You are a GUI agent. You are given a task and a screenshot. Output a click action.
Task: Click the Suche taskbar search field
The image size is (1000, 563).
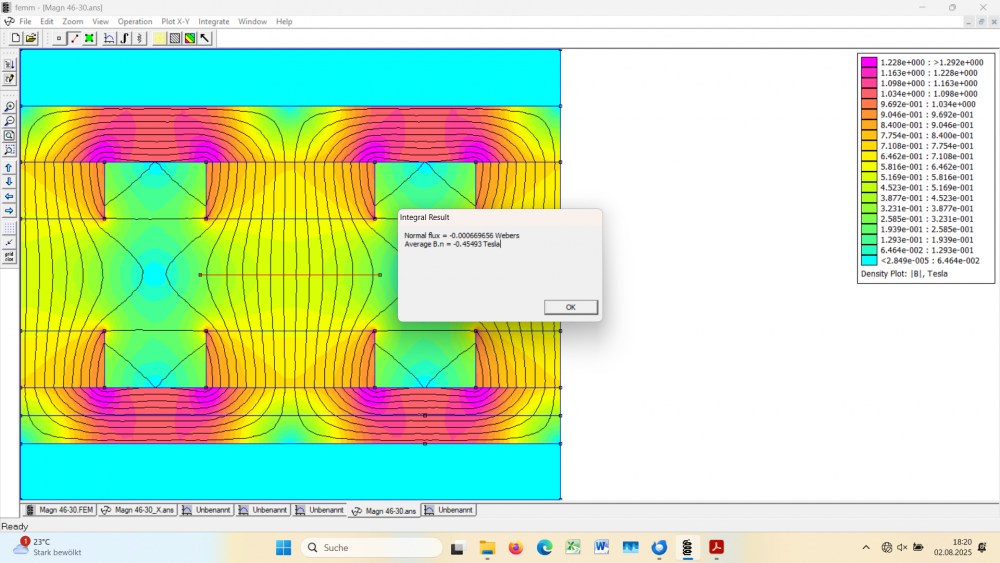[371, 547]
